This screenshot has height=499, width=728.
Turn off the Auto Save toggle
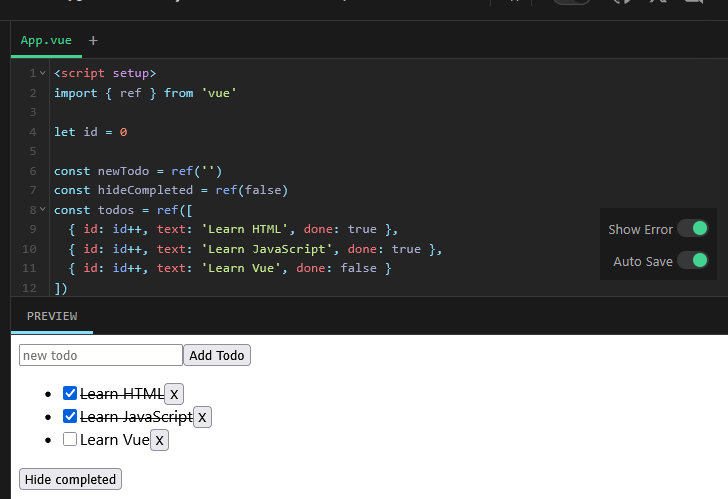click(692, 261)
